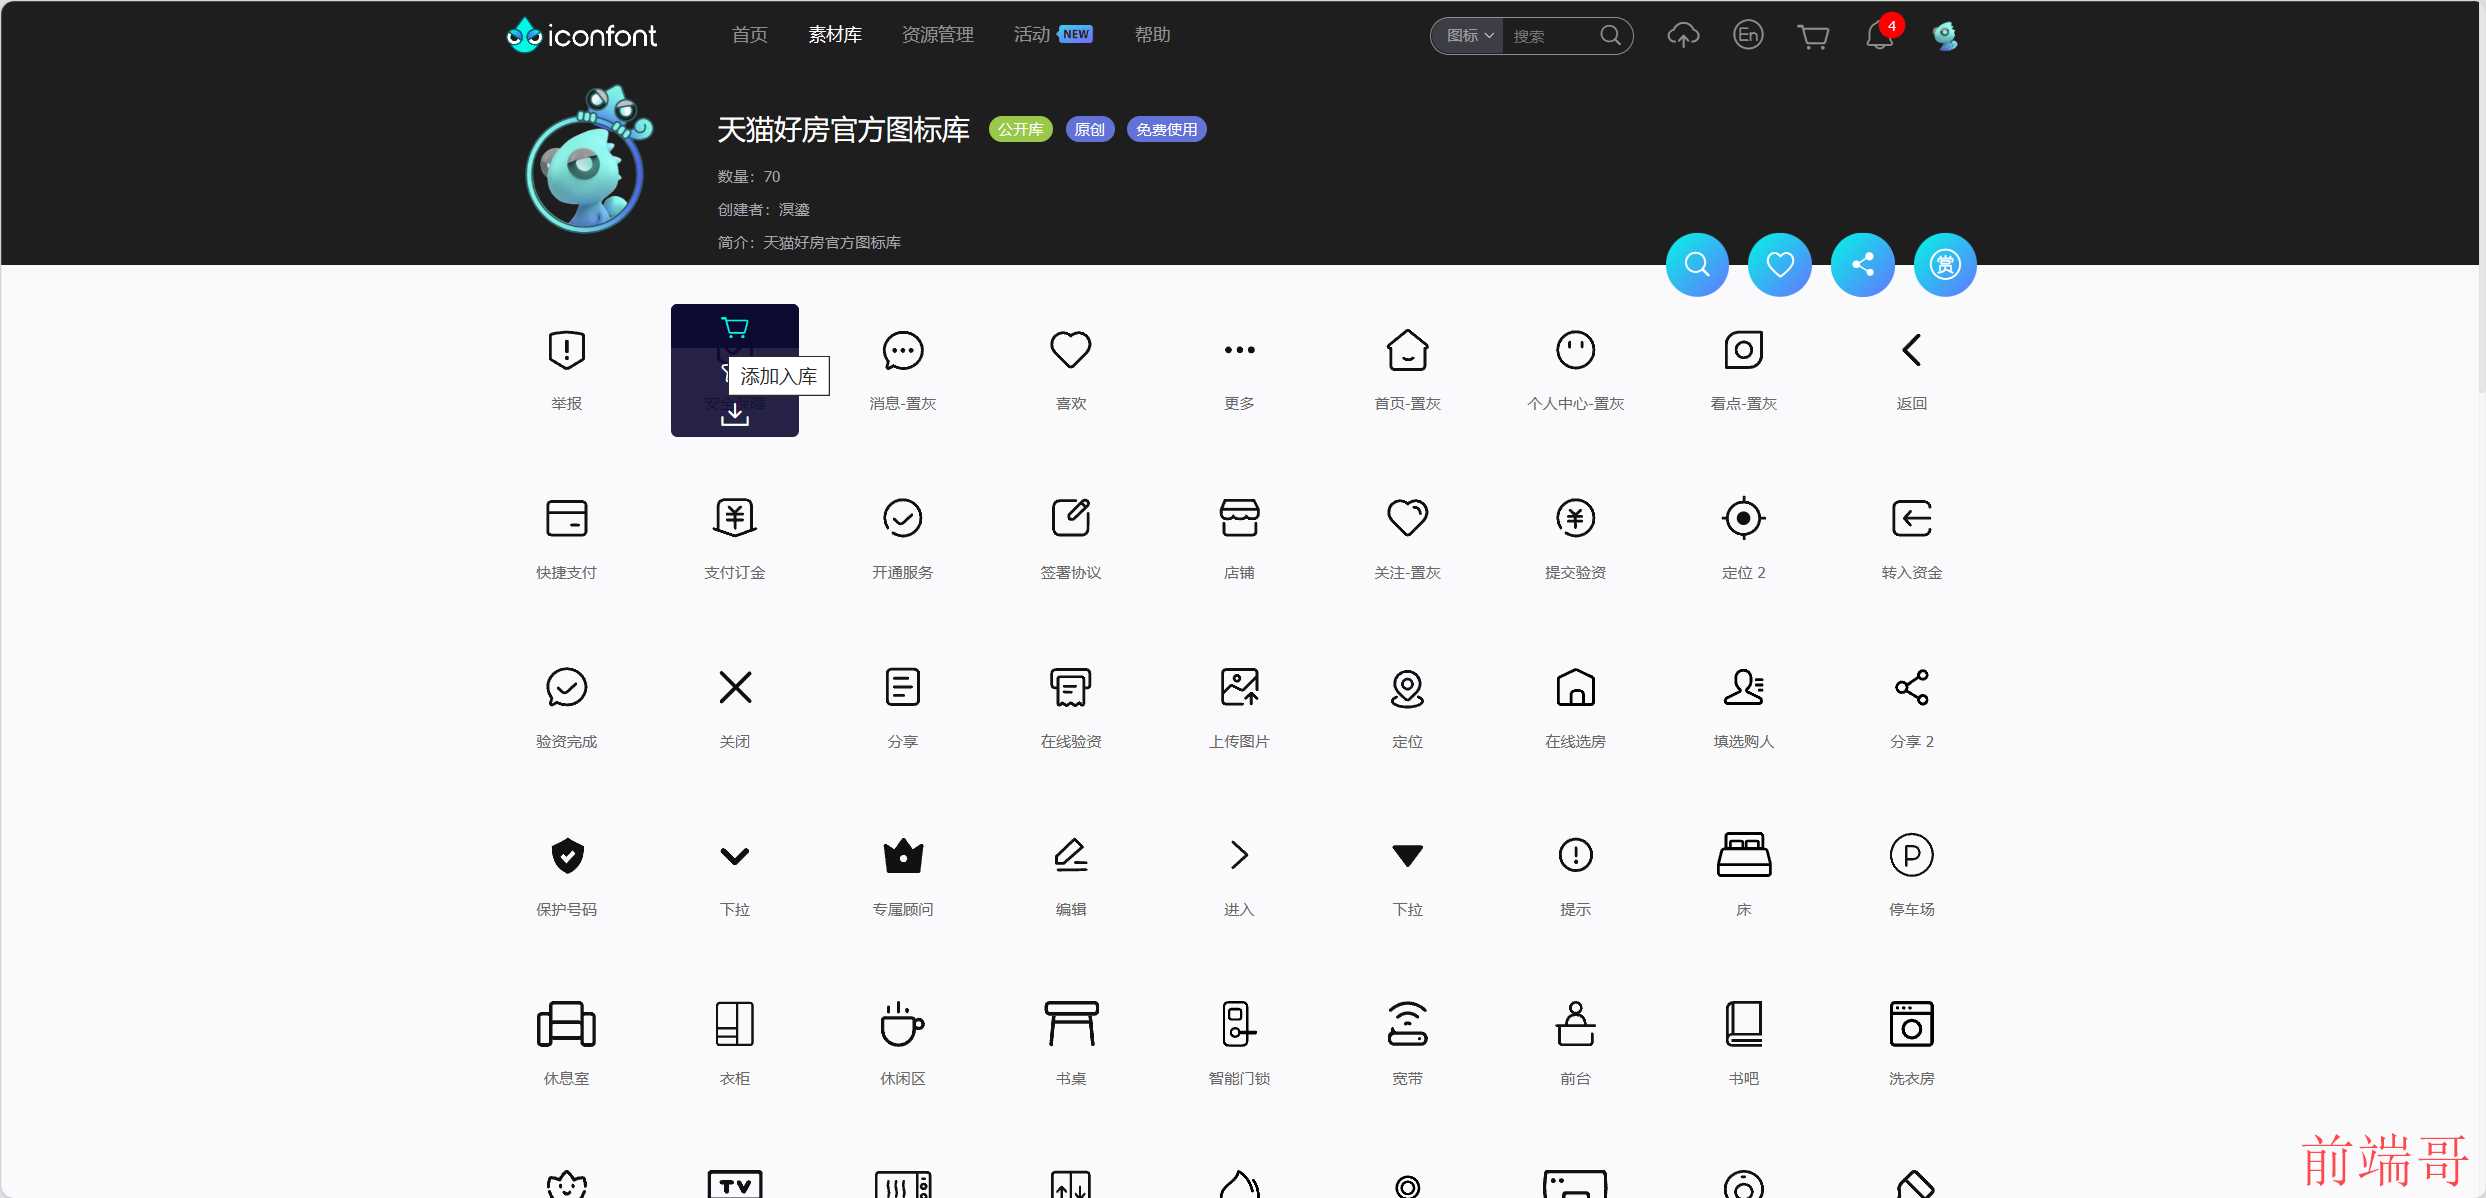Viewport: 2486px width, 1198px height.
Task: Select the 返回 back arrow icon
Action: [1911, 350]
